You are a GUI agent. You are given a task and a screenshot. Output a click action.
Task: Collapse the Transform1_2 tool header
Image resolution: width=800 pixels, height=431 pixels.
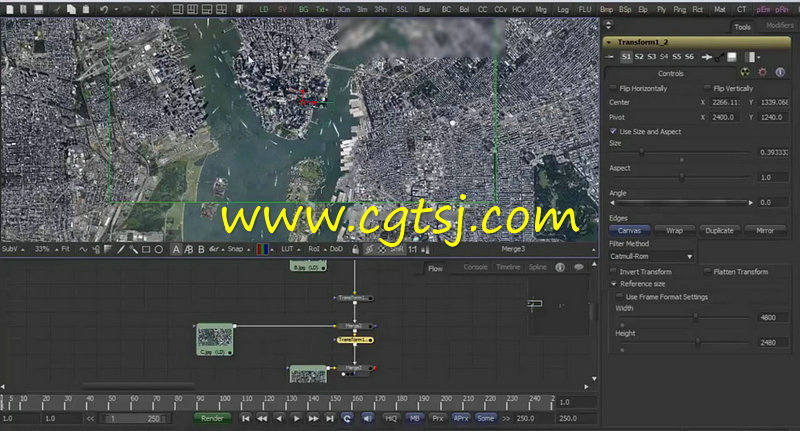[609, 42]
